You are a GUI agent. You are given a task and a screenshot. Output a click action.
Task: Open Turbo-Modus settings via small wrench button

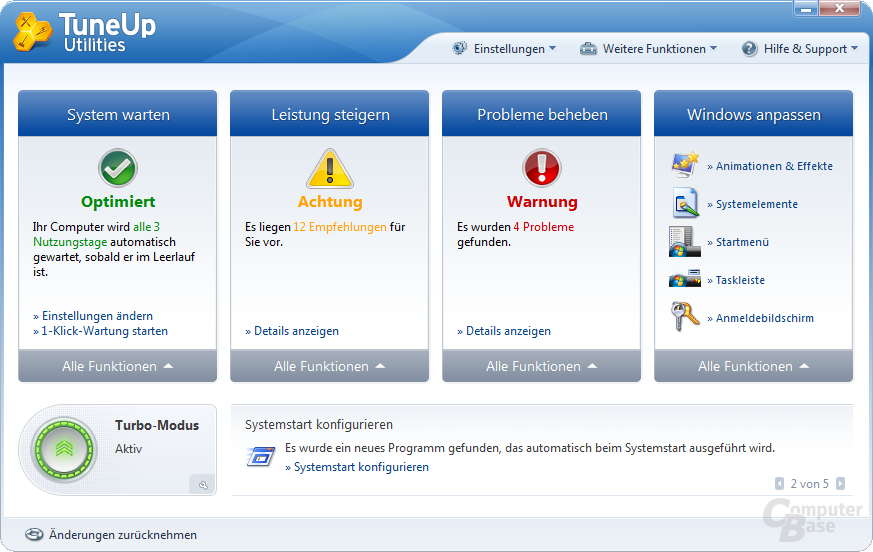[x=203, y=485]
